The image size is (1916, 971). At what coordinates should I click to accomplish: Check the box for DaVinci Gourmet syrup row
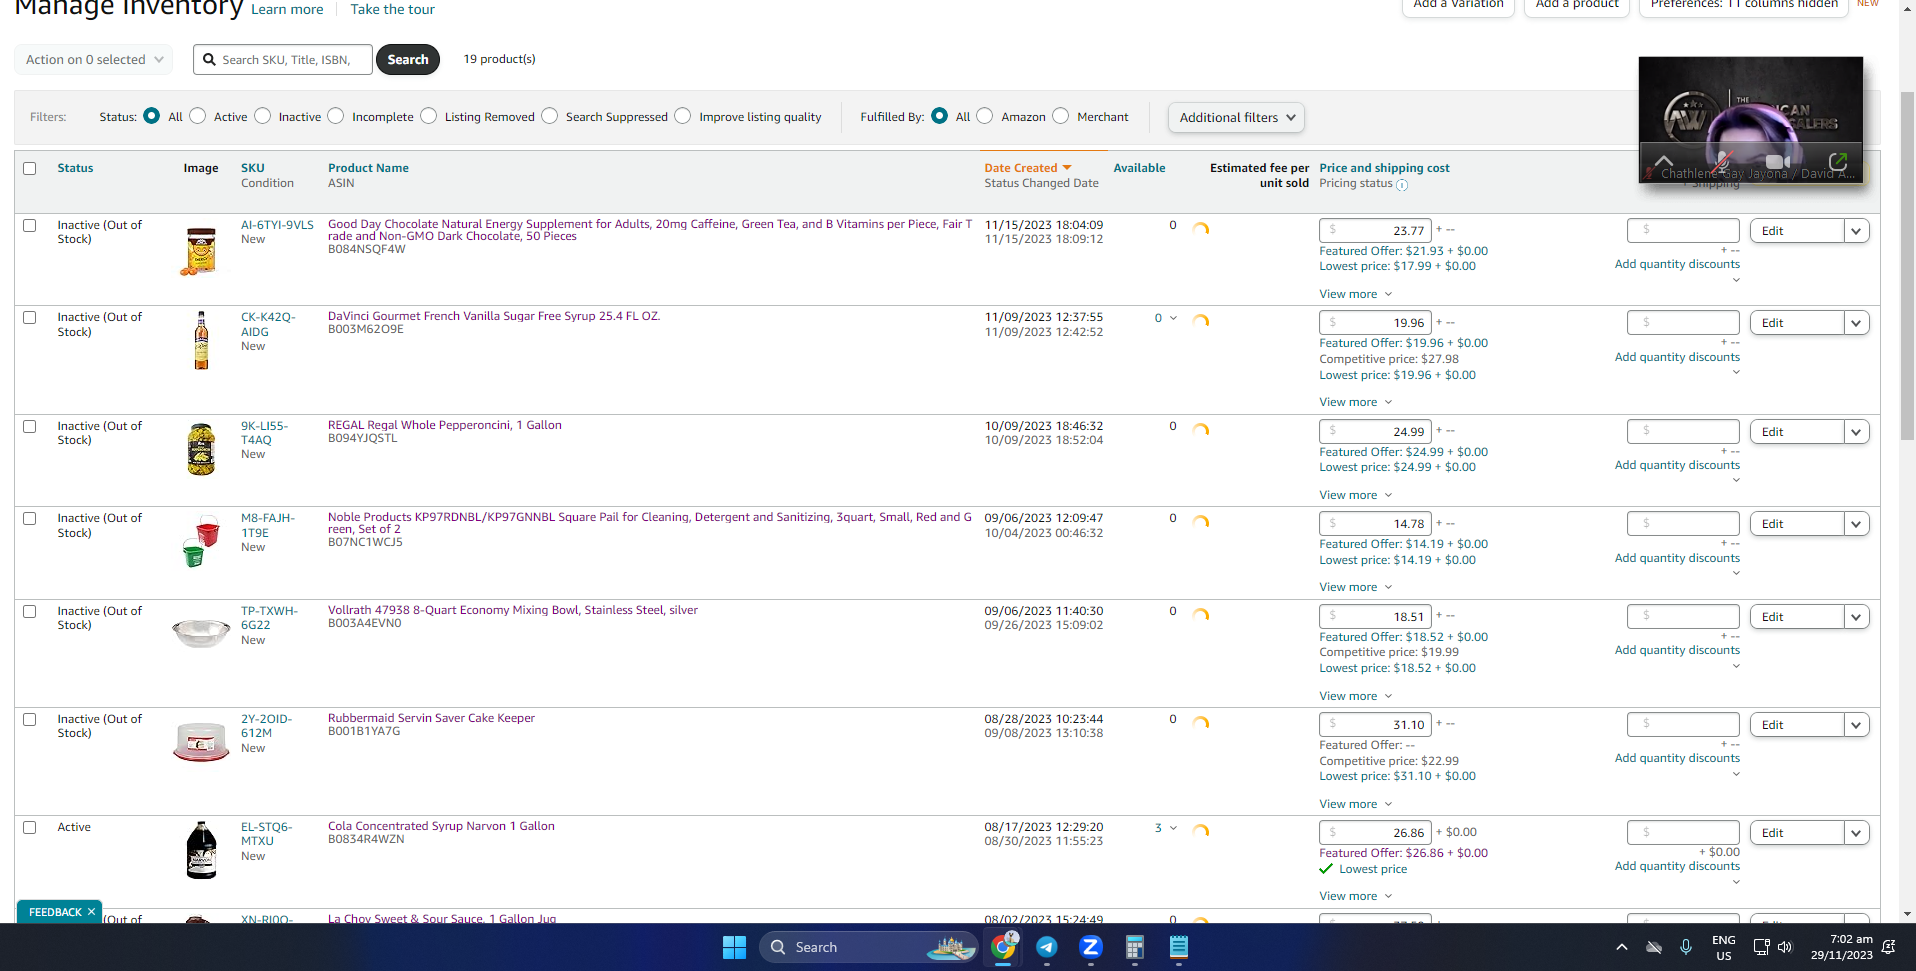tap(30, 318)
